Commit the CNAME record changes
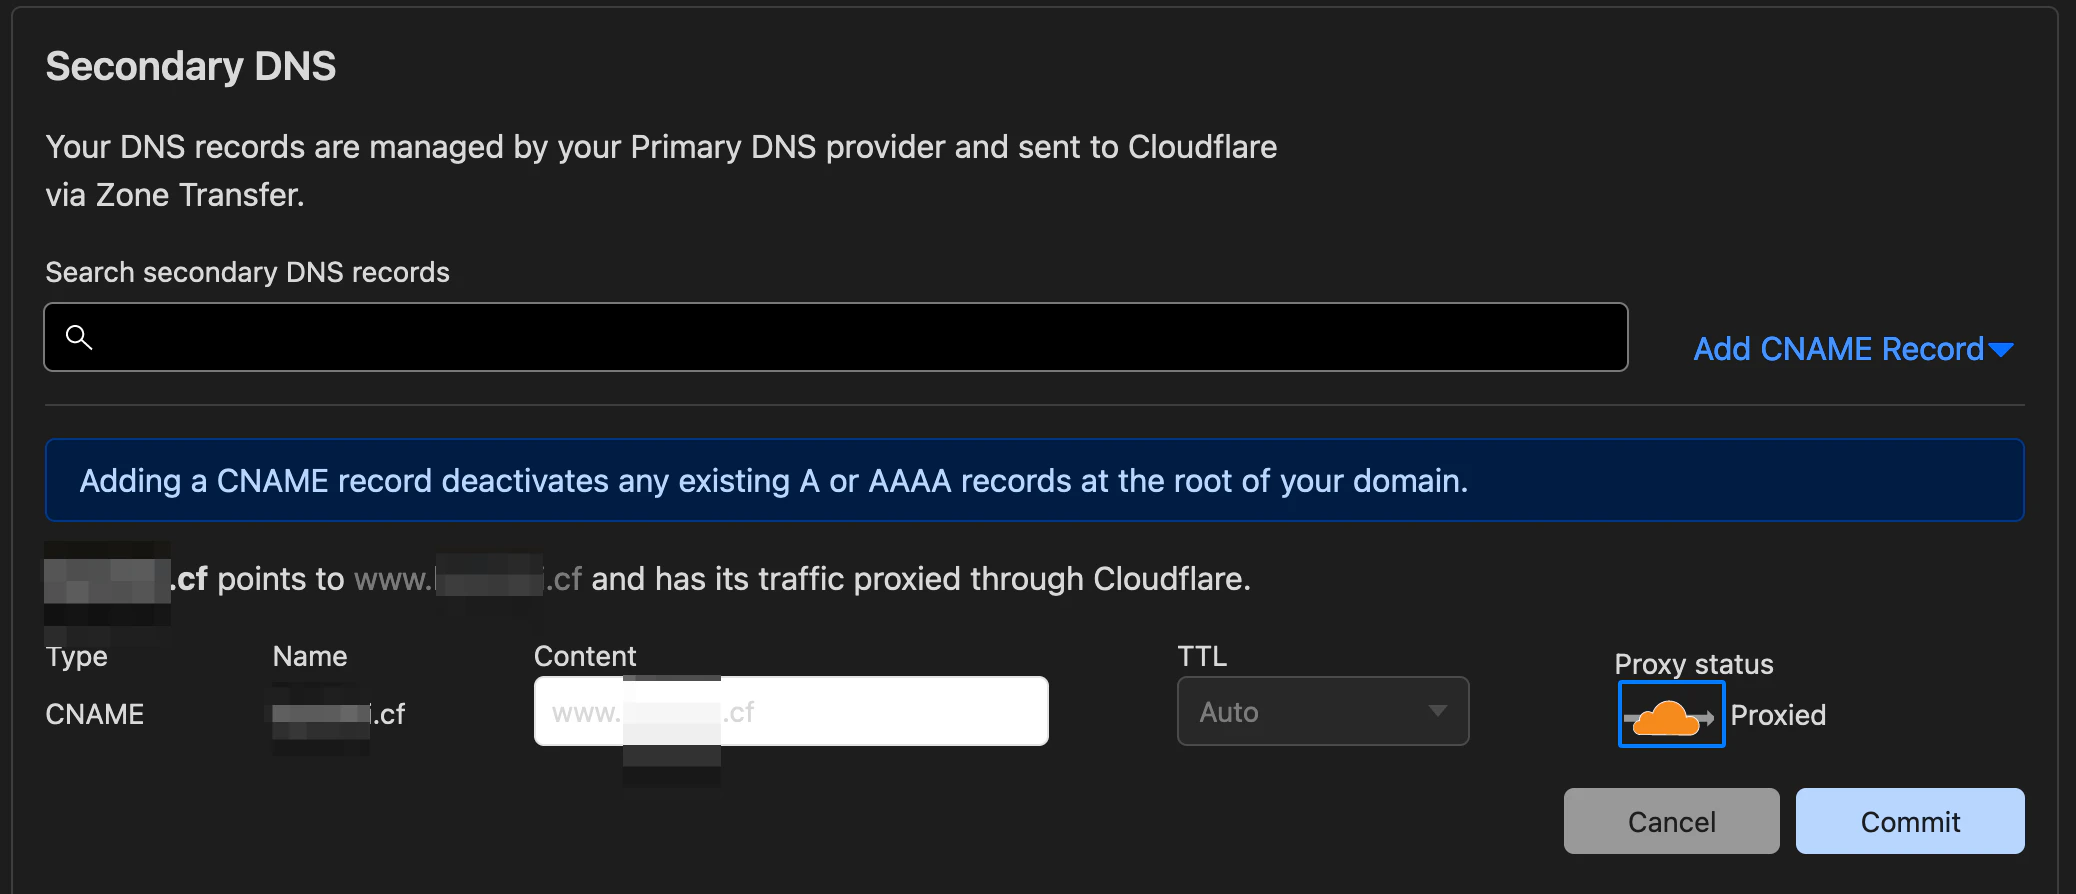 pos(1910,821)
